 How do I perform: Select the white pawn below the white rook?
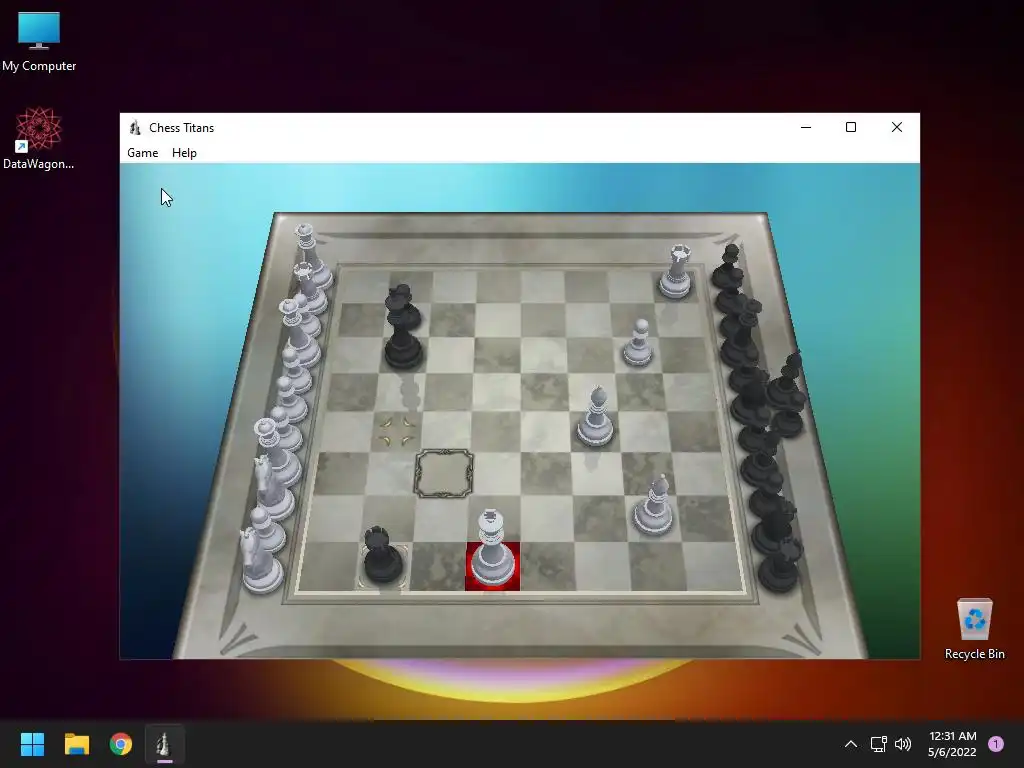click(638, 342)
